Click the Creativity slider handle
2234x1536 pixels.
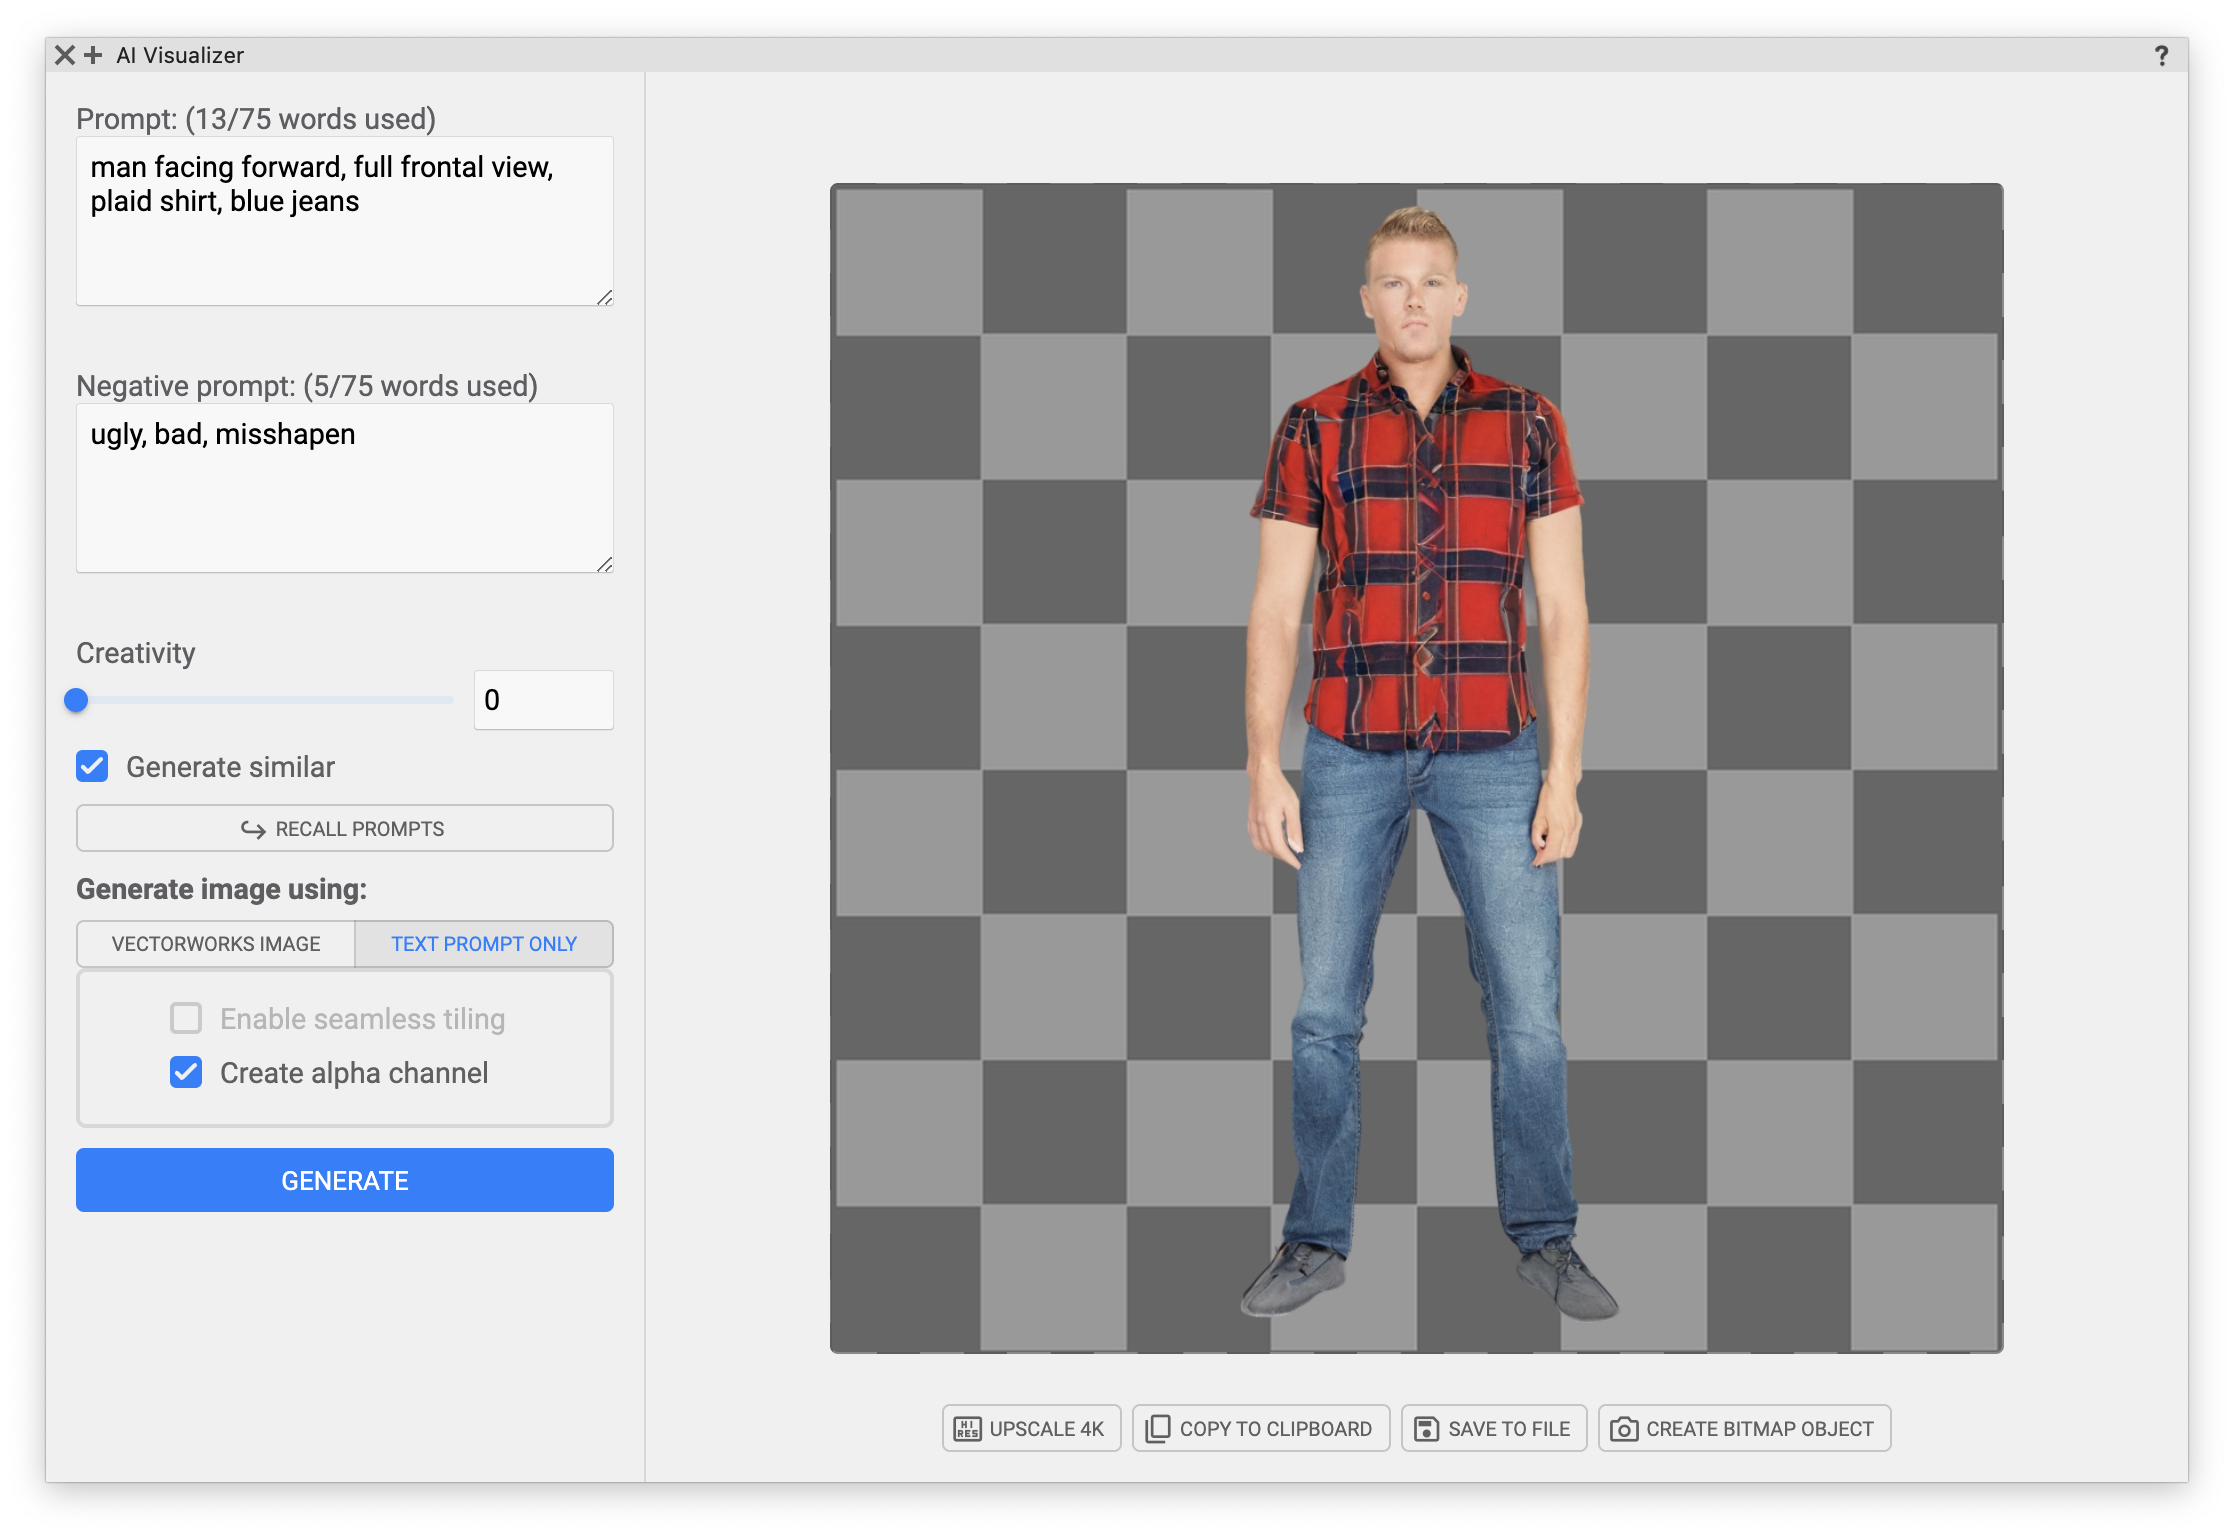(x=76, y=700)
